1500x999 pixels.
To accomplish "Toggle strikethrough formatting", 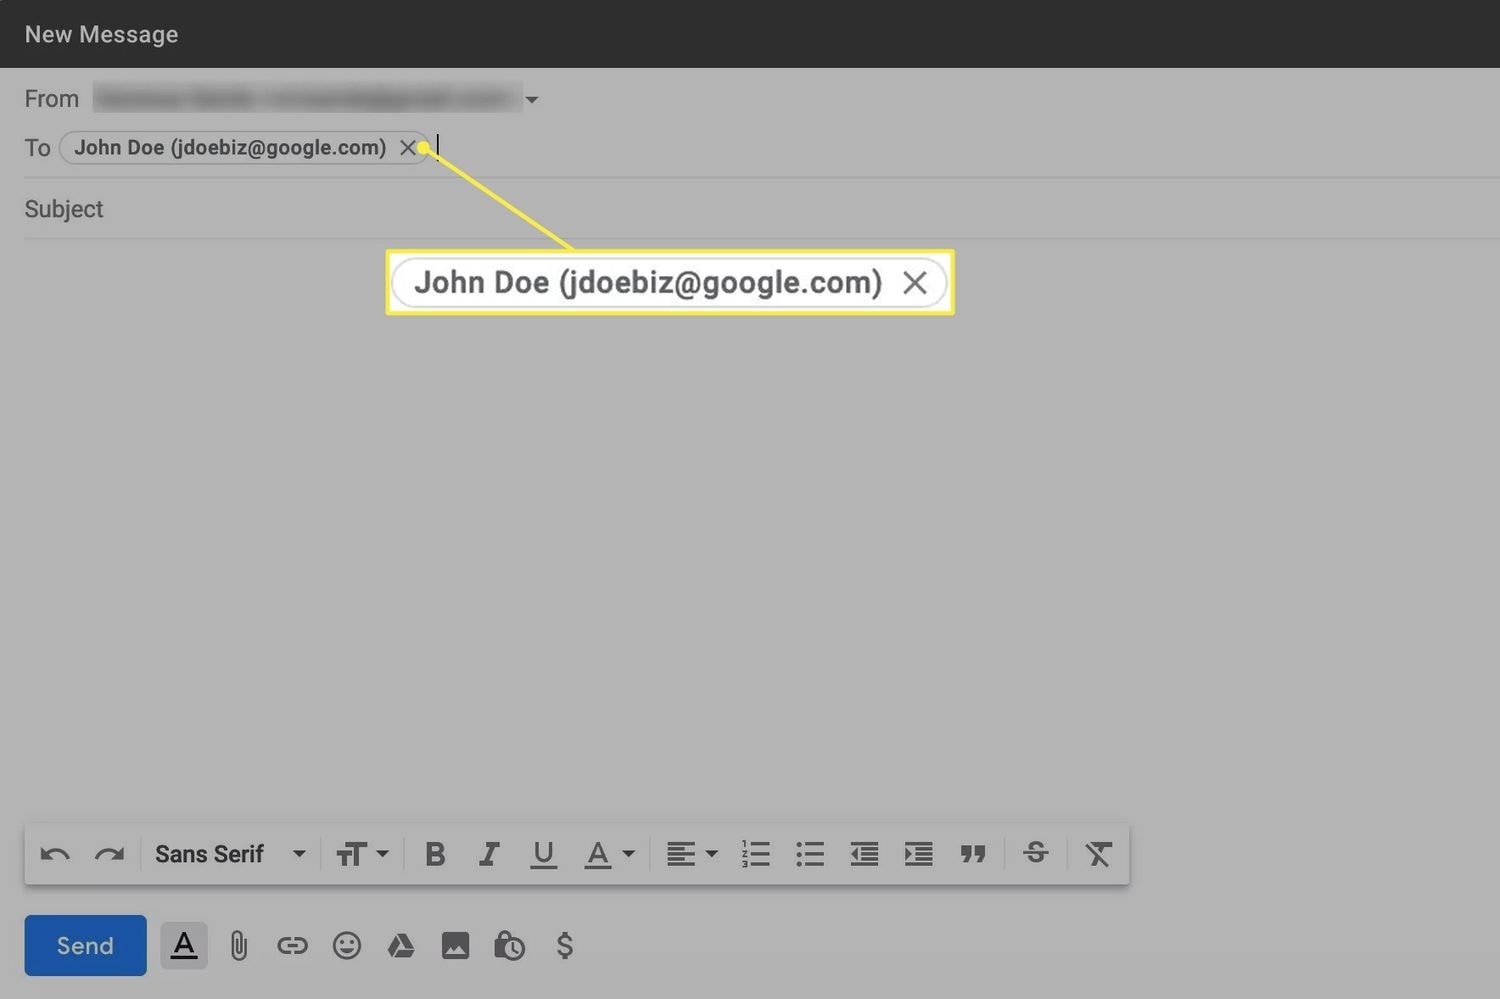I will 1036,853.
